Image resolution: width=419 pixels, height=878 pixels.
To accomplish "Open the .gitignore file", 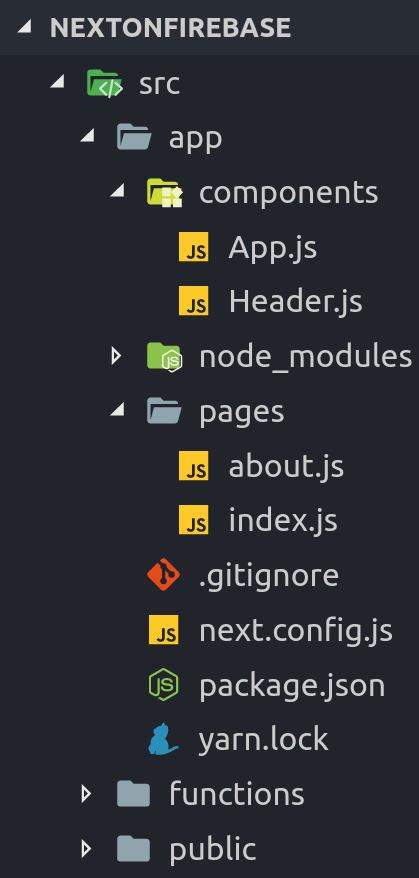I will [269, 576].
